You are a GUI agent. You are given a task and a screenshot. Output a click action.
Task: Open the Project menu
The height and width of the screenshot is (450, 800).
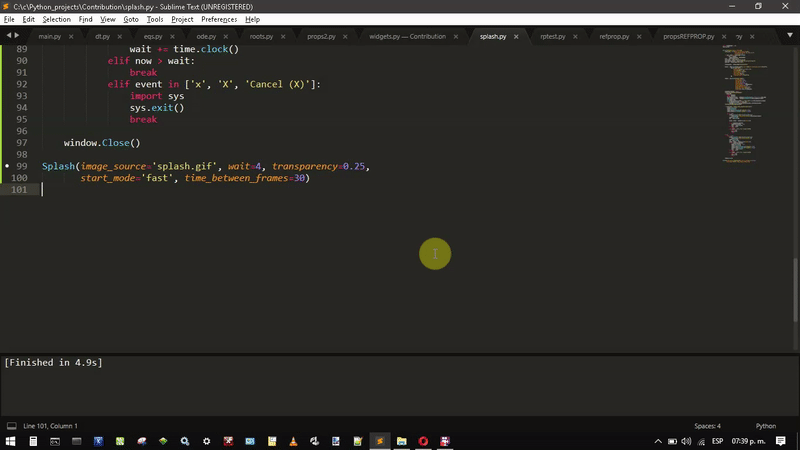click(182, 19)
